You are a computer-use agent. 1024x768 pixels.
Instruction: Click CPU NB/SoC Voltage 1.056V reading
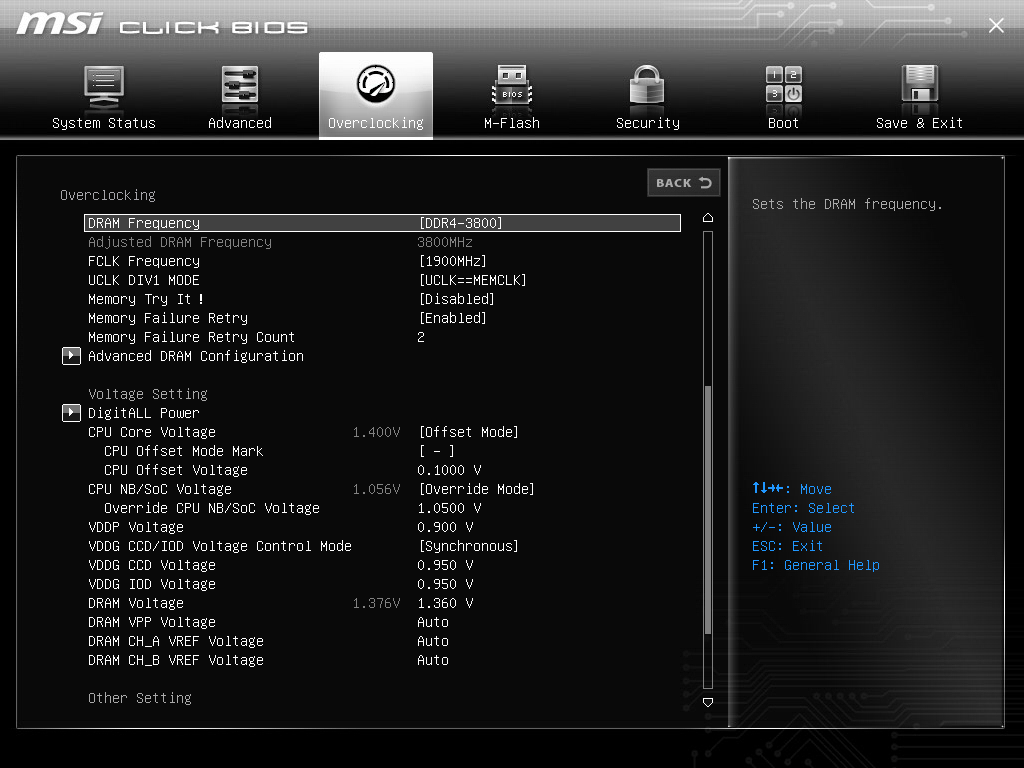376,489
